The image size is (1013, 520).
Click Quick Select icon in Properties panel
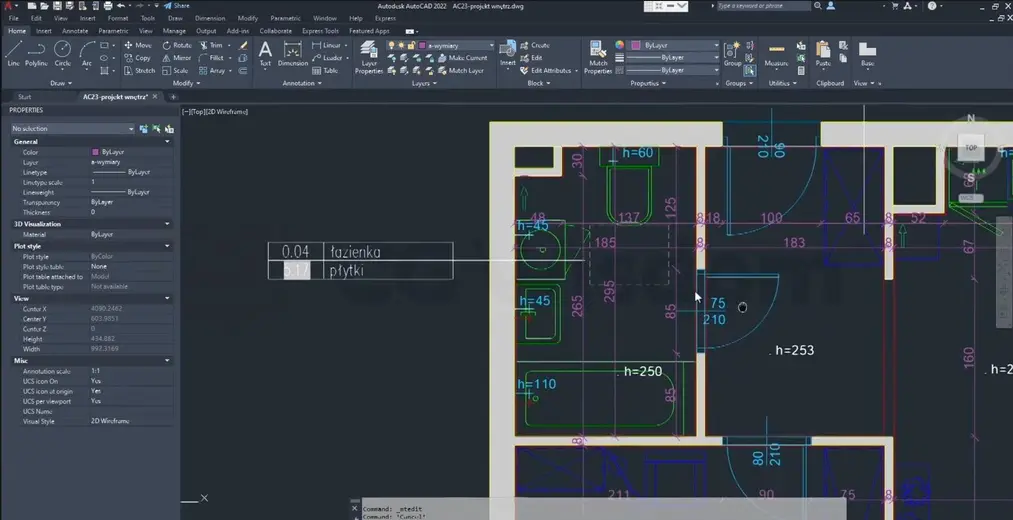(169, 129)
